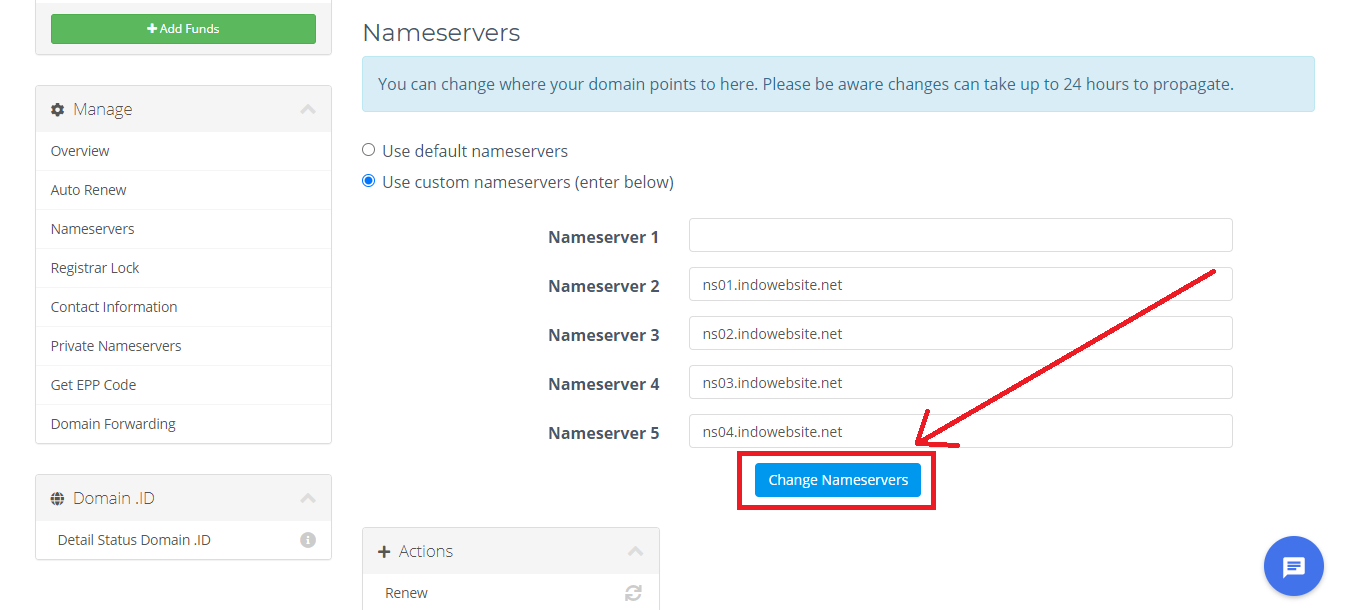Image resolution: width=1346 pixels, height=610 pixels.
Task: Switch to Domain Forwarding settings
Action: pyautogui.click(x=113, y=423)
